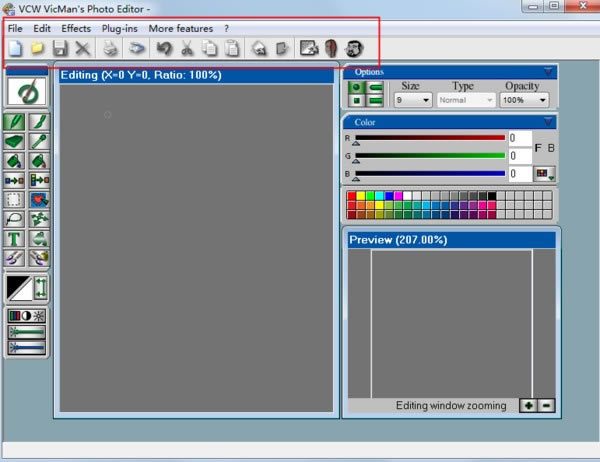Screen dimensions: 600x462
Task: Zoom in with the plus button
Action: point(528,405)
